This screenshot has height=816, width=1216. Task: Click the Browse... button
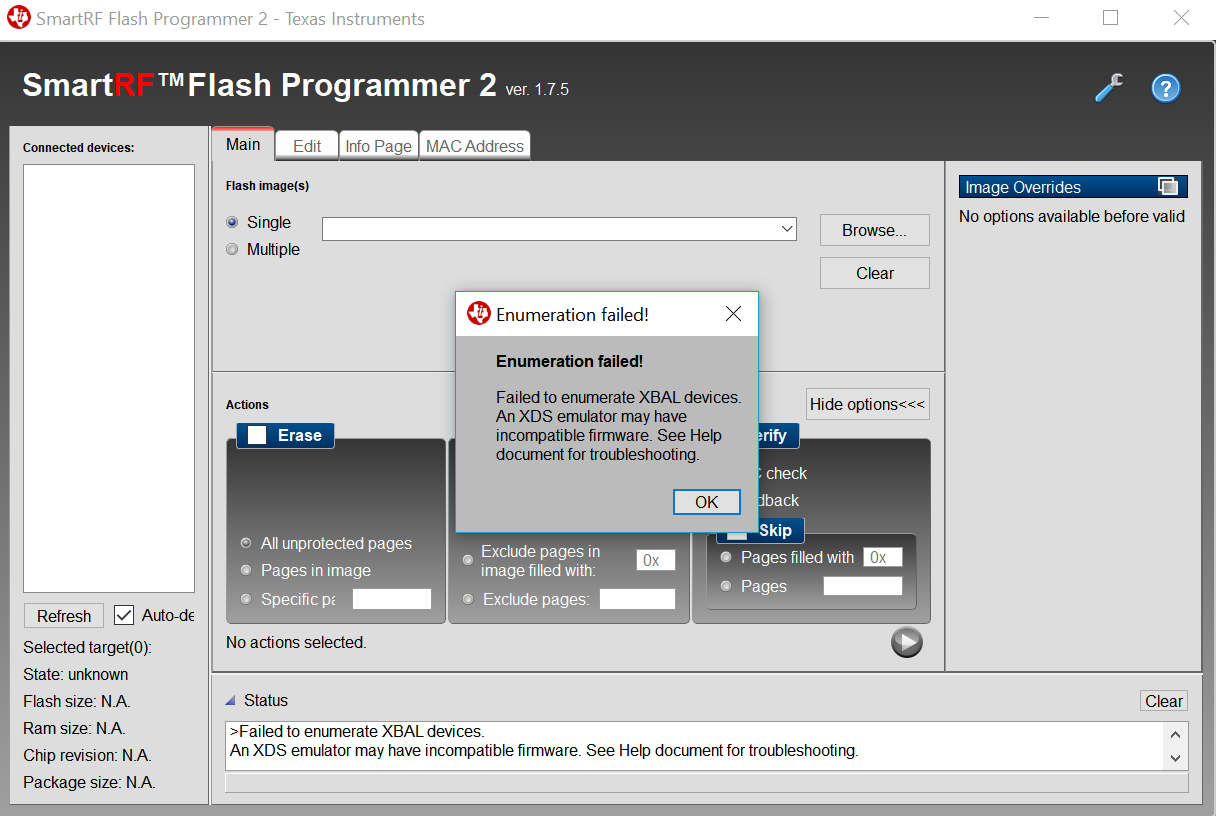(875, 230)
